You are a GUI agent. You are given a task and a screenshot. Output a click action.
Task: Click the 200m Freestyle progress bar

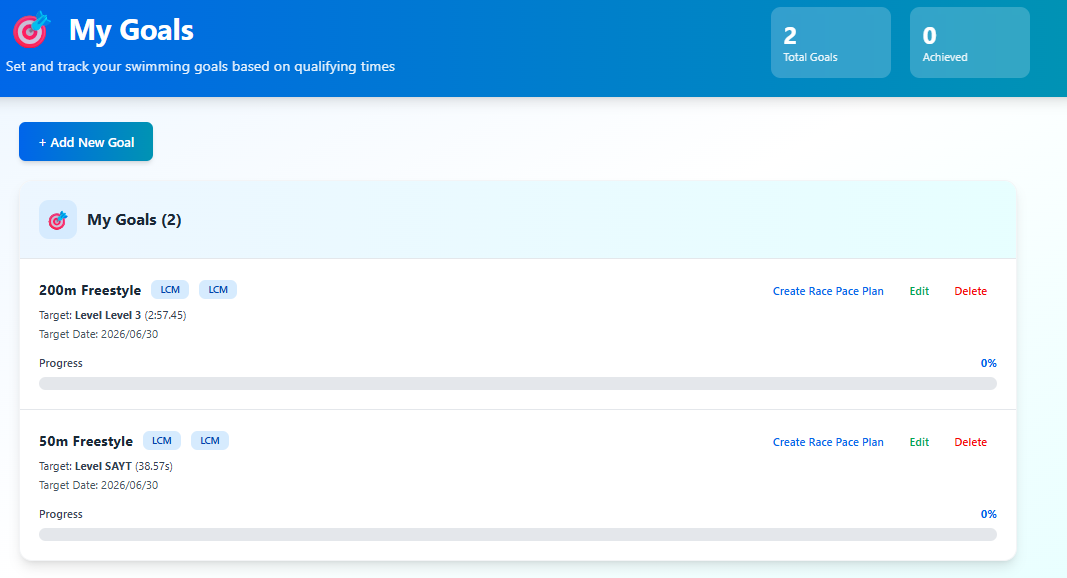517,384
